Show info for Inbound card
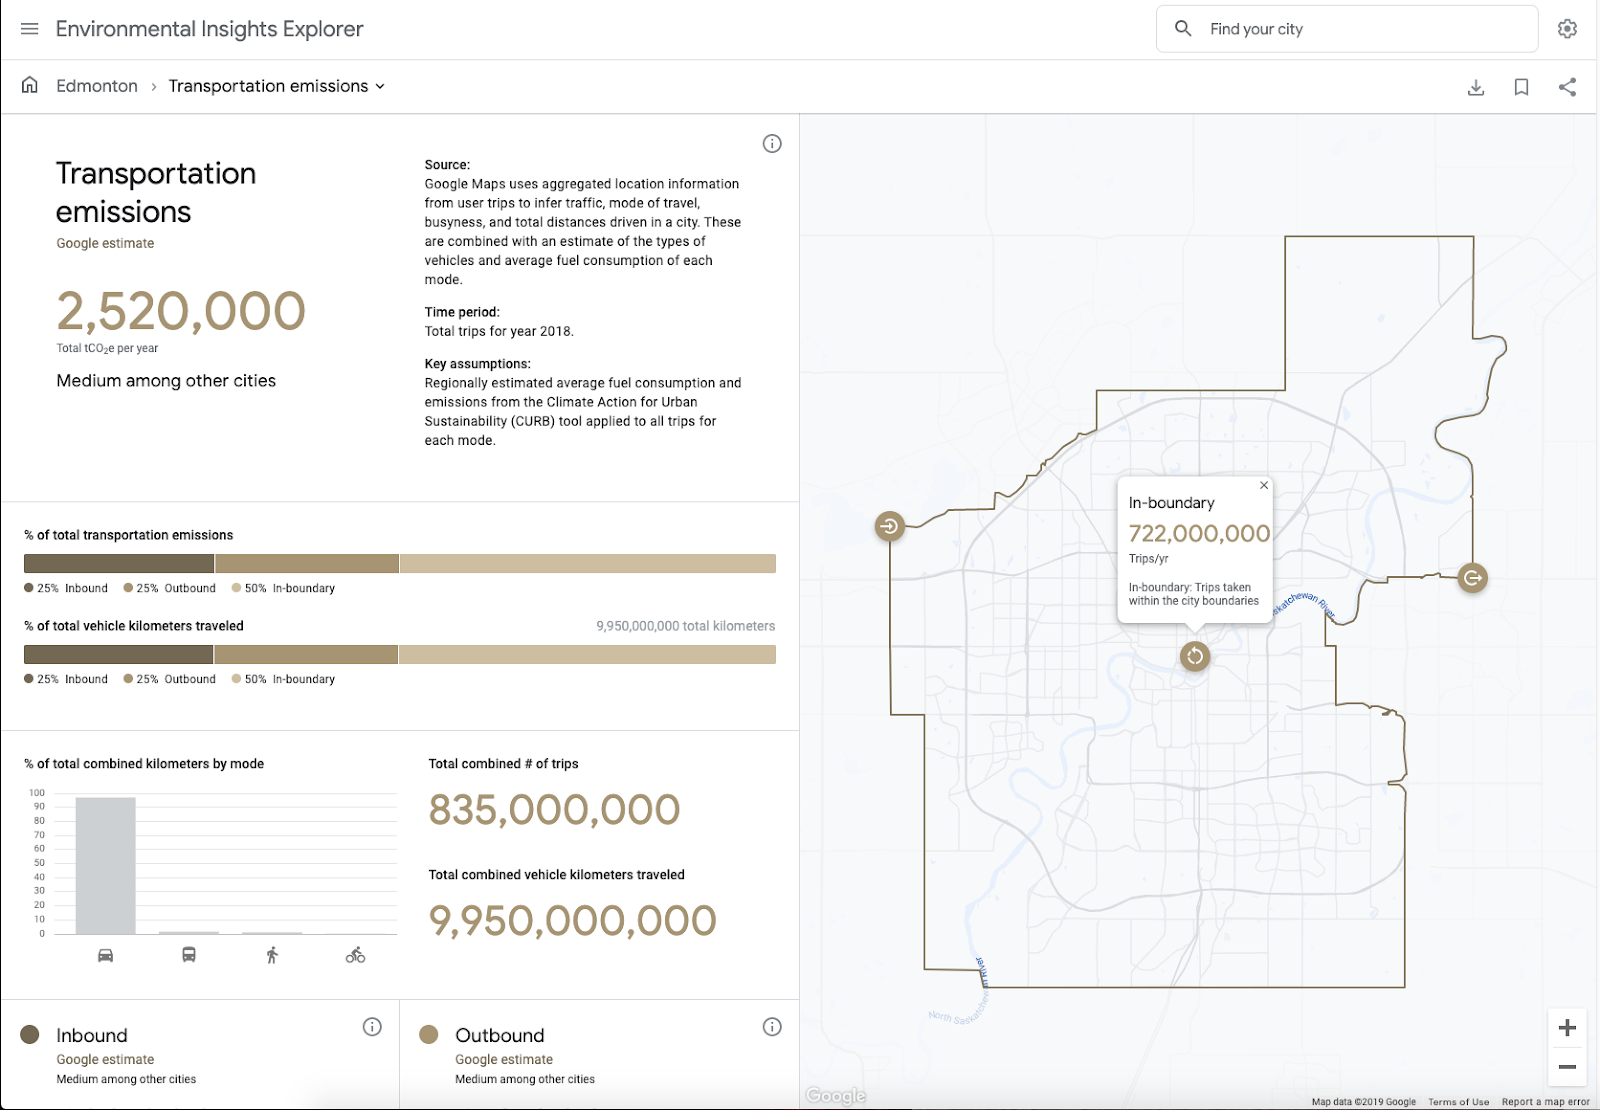Viewport: 1600px width, 1110px height. (372, 1027)
